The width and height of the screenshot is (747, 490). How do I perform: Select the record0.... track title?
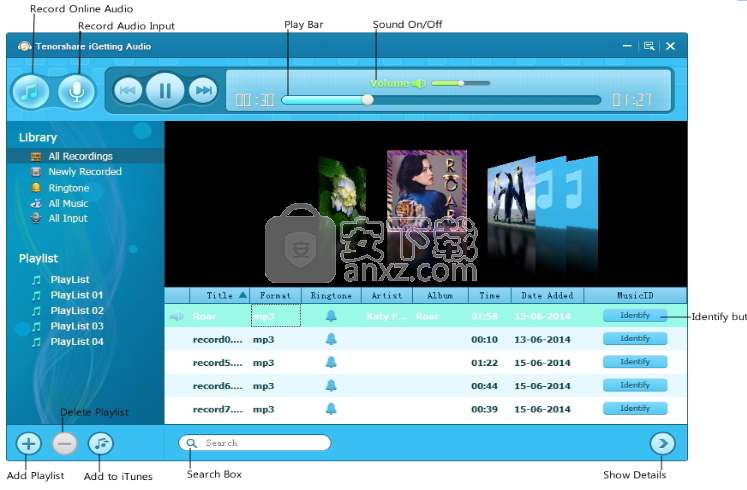[218, 340]
